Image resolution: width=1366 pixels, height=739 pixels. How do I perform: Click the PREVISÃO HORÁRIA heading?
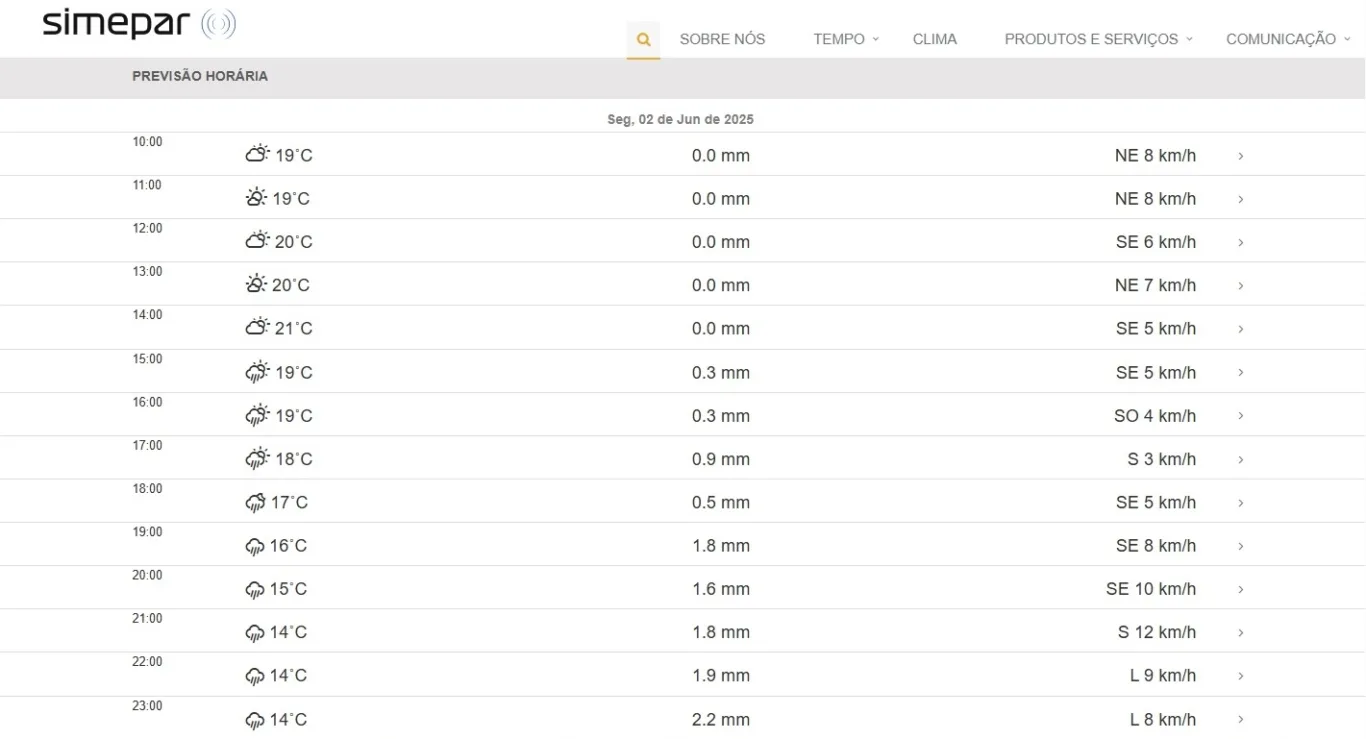[x=200, y=76]
